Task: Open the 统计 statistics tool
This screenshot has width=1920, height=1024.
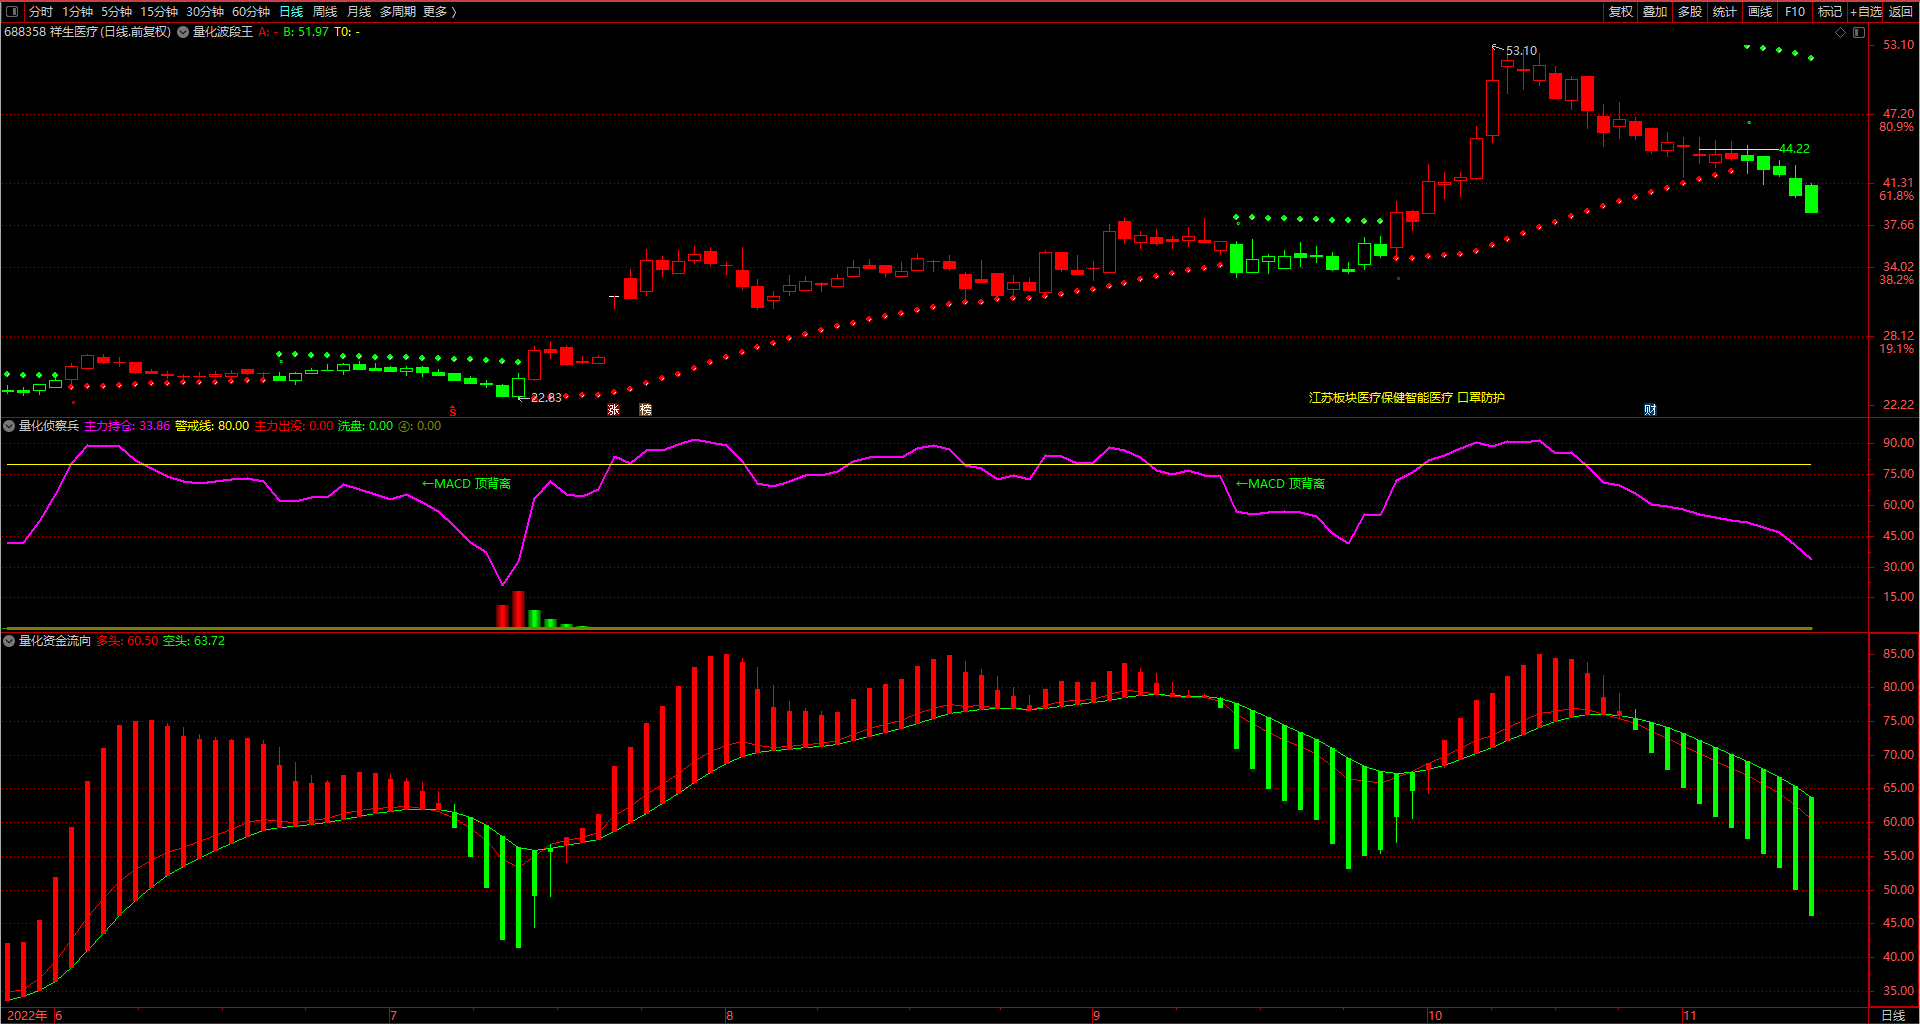Action: click(1725, 12)
